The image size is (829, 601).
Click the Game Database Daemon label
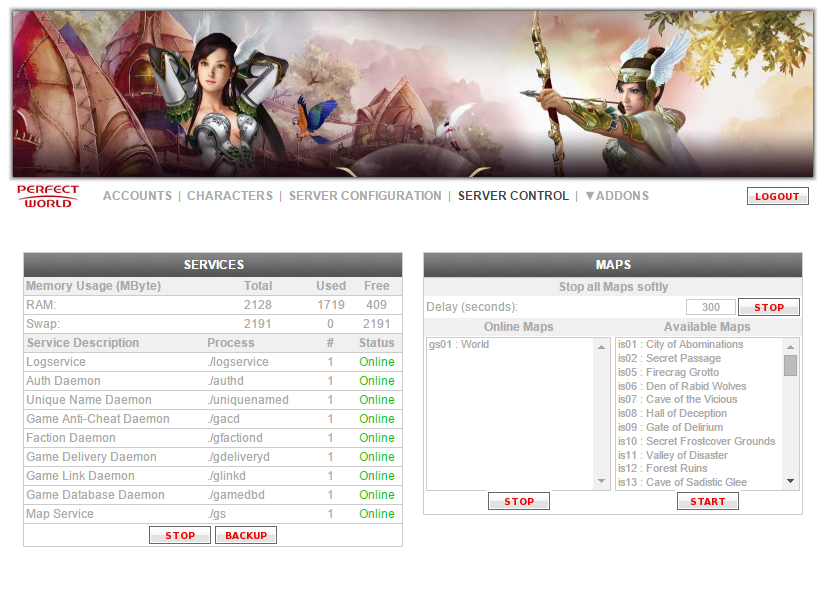(x=96, y=495)
